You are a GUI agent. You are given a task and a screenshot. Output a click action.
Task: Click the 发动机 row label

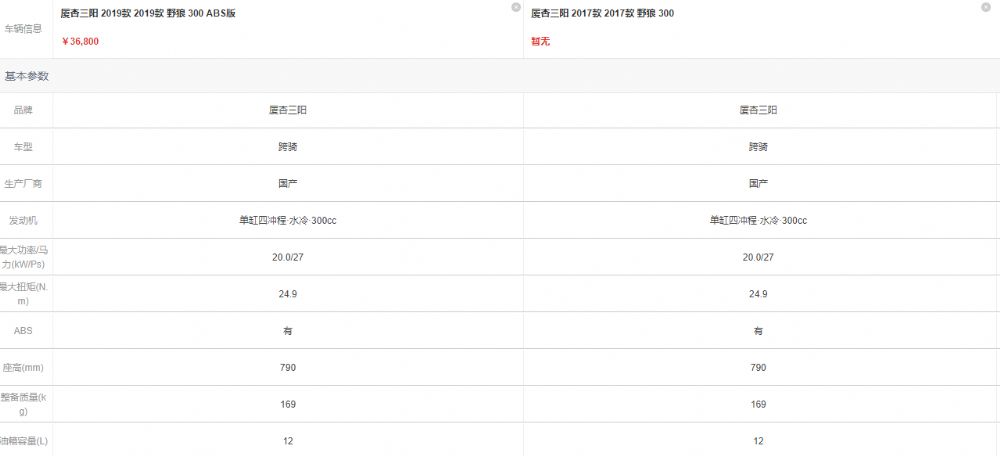[x=24, y=221]
